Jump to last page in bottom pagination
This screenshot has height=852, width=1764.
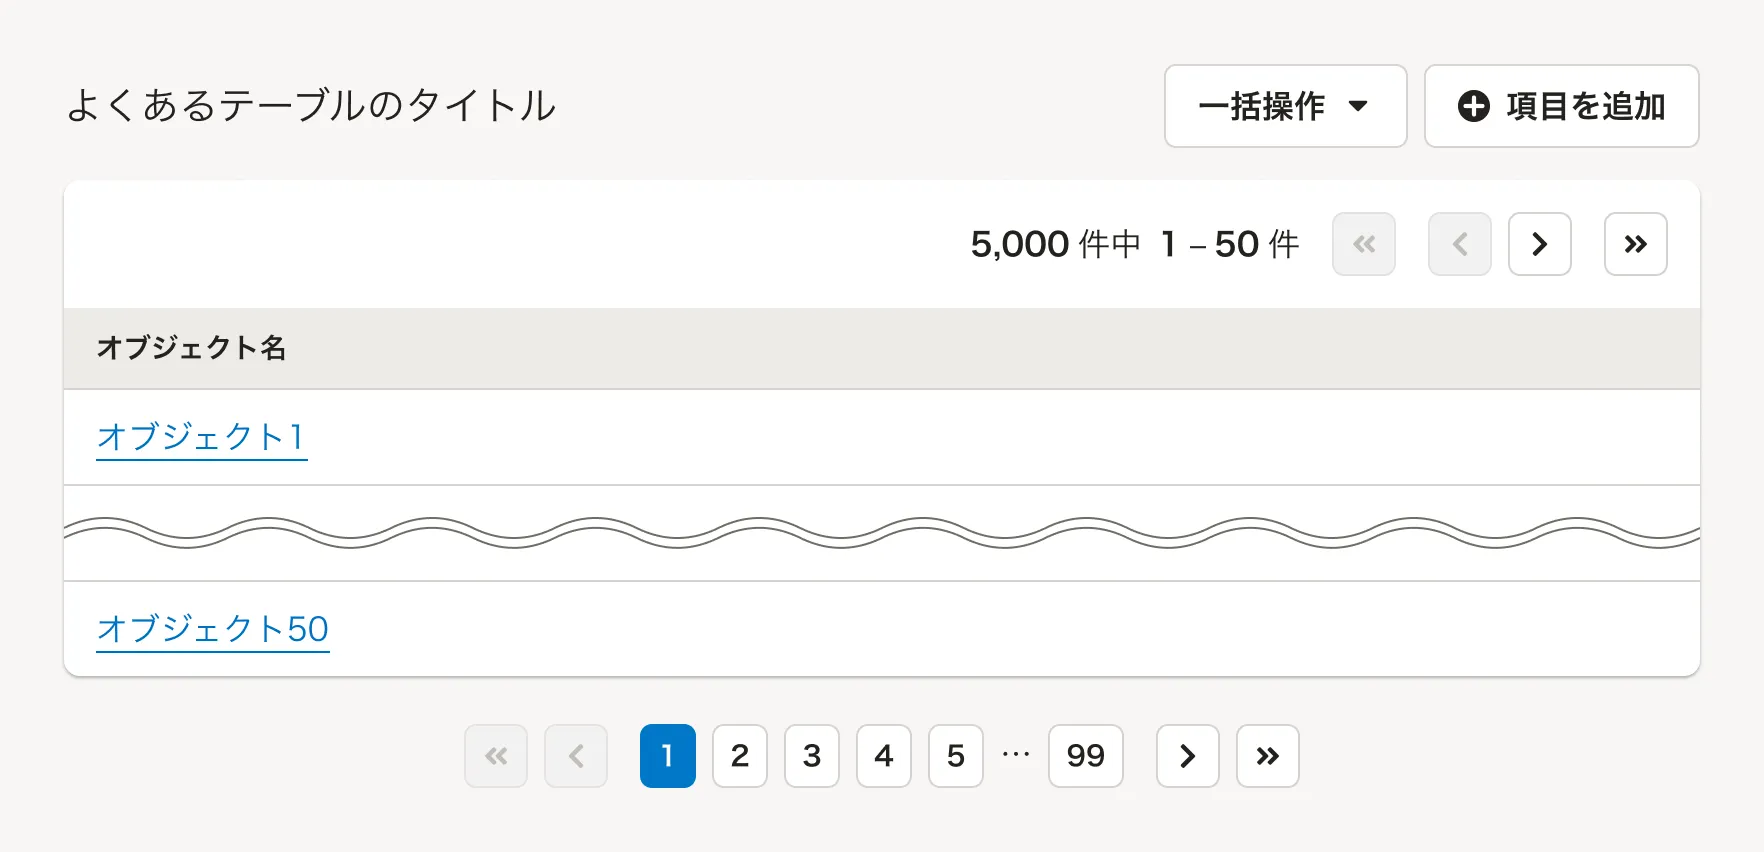click(x=1267, y=756)
